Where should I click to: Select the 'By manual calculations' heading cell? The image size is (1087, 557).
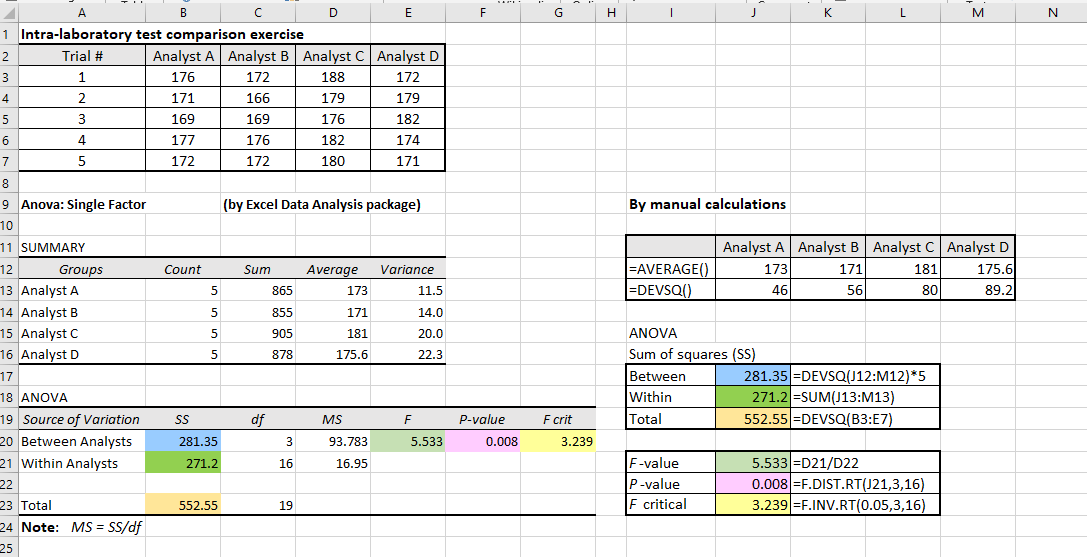(x=707, y=204)
